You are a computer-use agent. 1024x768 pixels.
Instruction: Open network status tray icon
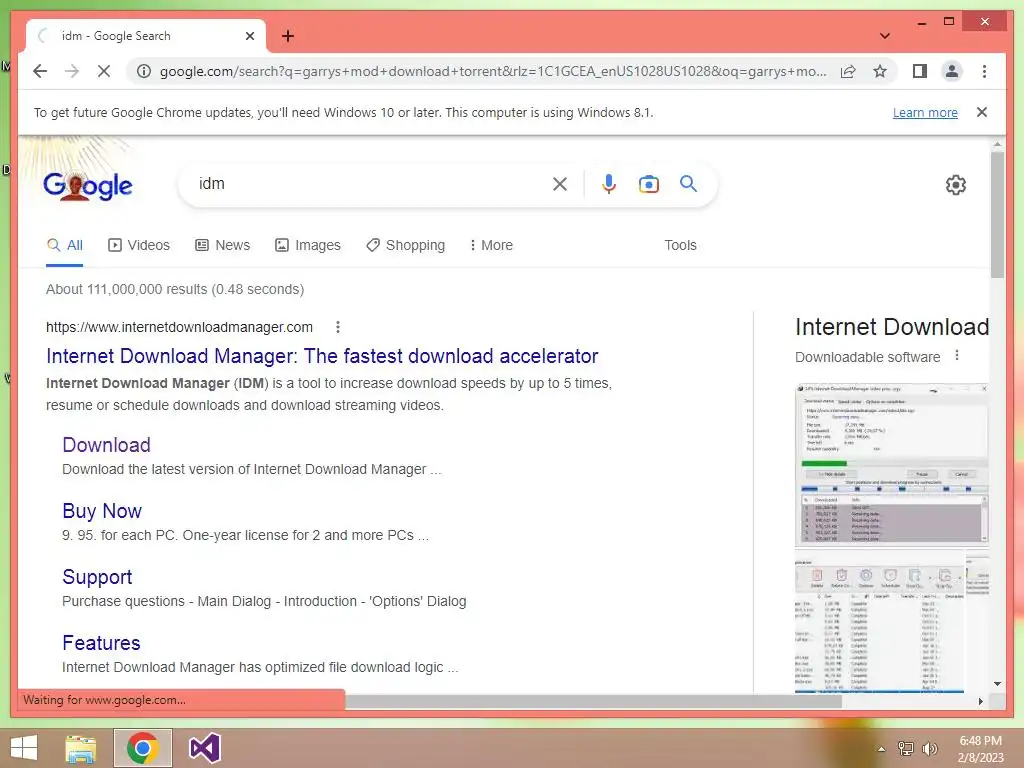point(906,749)
